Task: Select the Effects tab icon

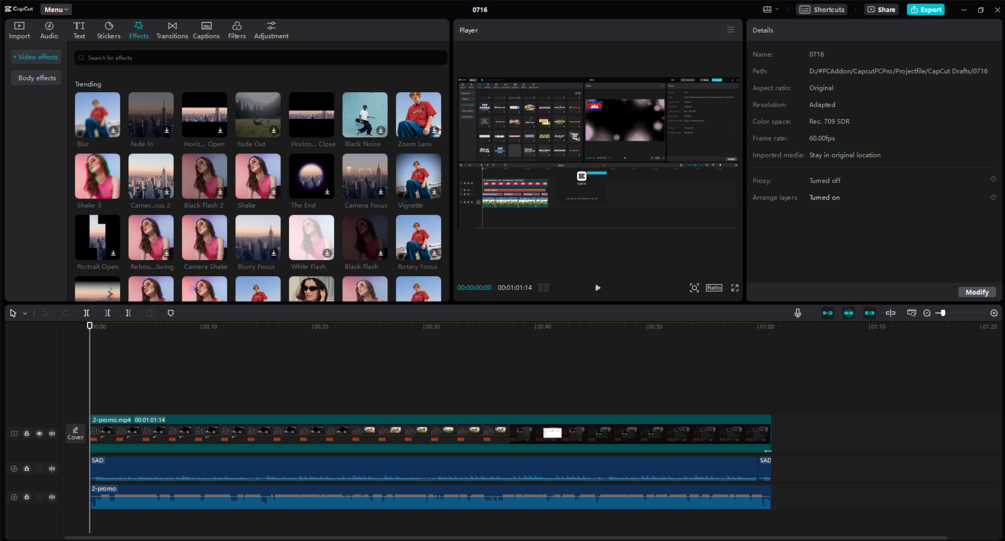Action: coord(138,26)
